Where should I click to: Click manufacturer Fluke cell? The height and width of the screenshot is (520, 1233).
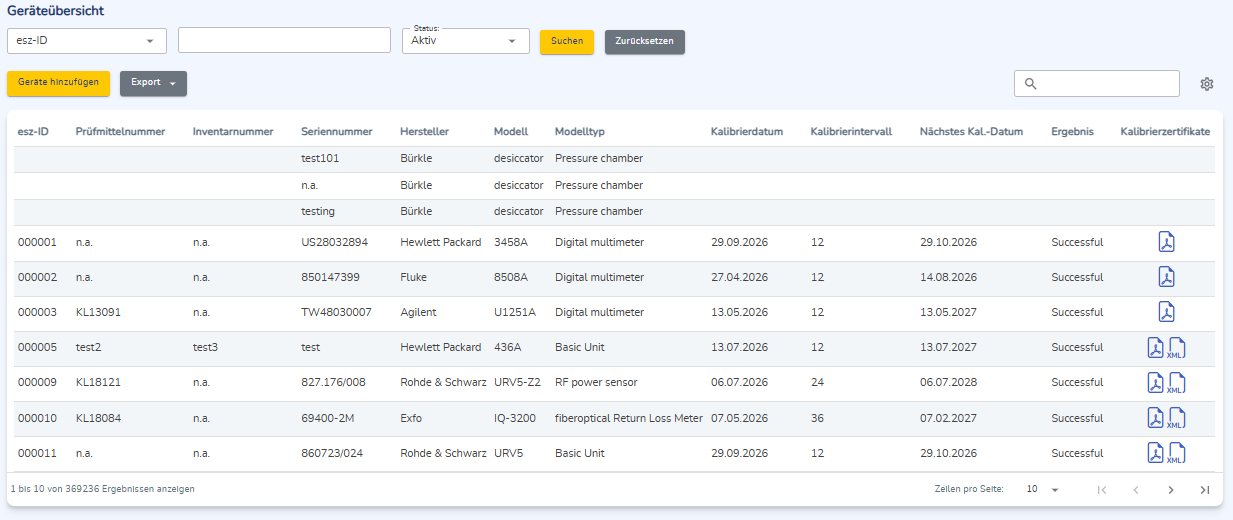point(413,277)
